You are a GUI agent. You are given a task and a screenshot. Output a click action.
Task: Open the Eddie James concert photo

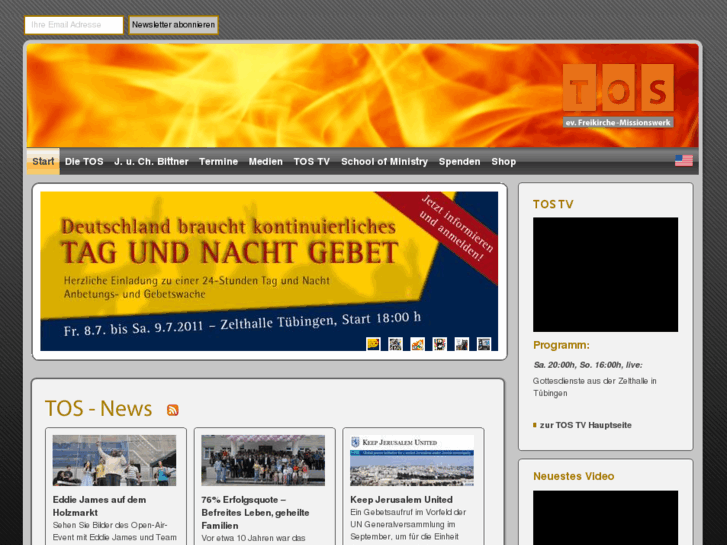click(114, 460)
